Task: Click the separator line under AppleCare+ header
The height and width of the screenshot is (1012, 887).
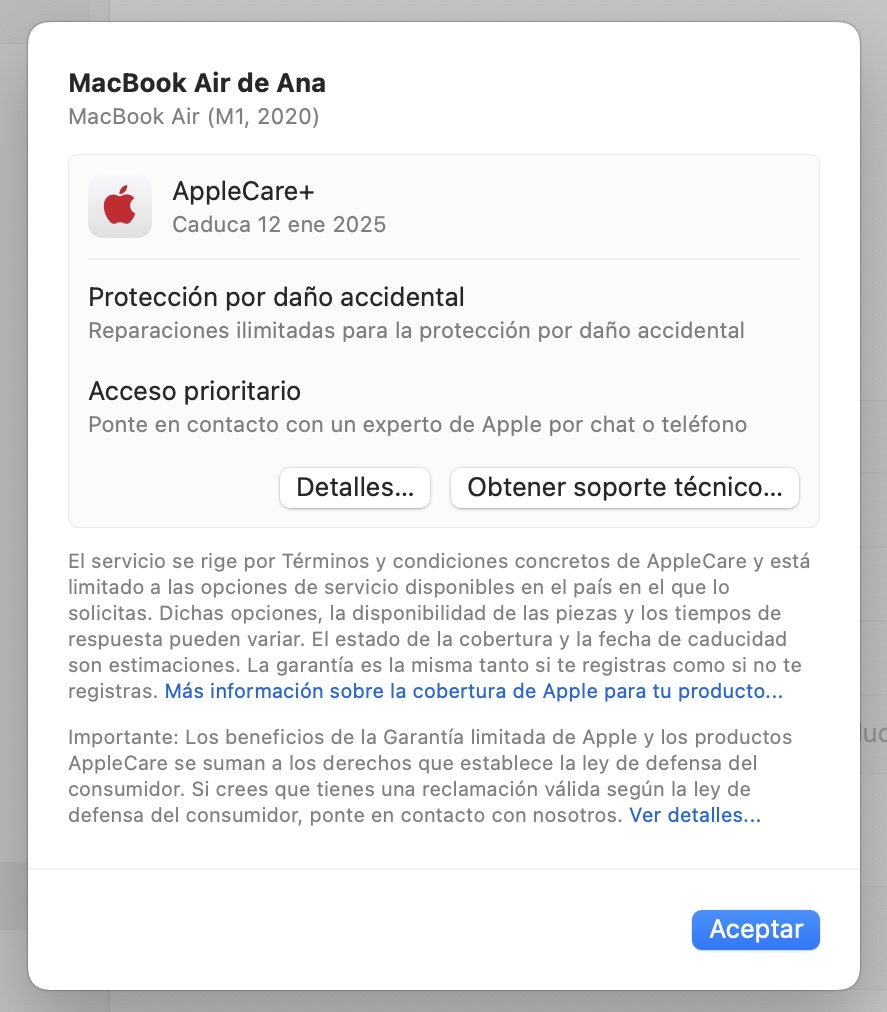Action: click(x=444, y=259)
